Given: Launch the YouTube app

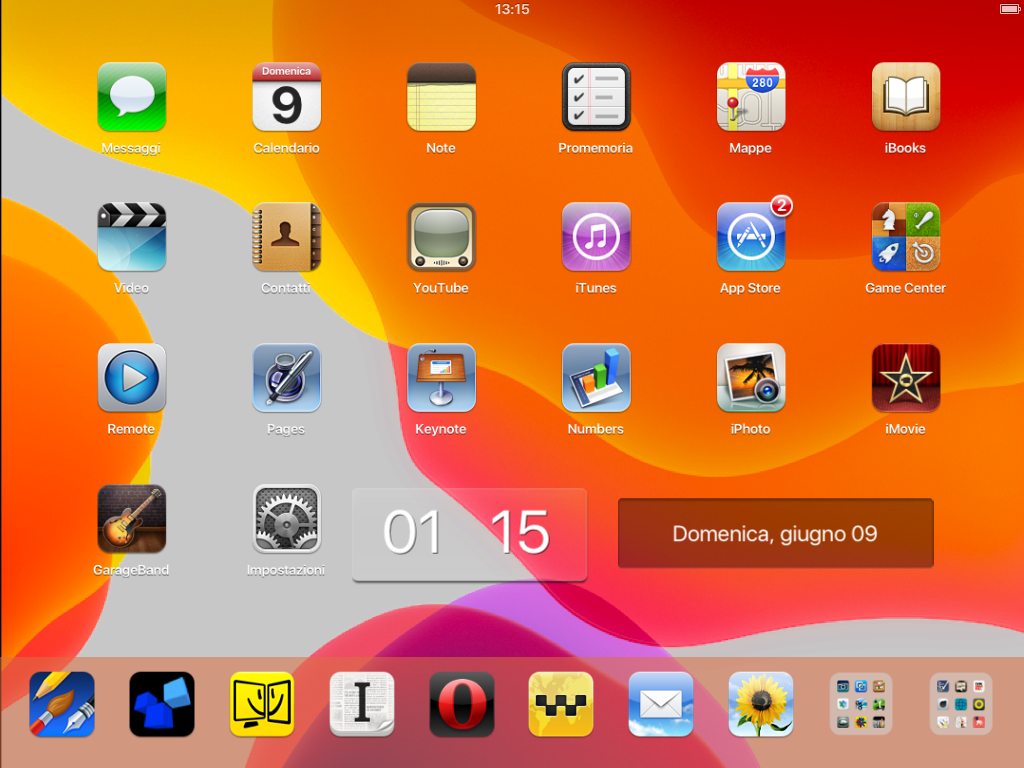Looking at the screenshot, I should [441, 237].
